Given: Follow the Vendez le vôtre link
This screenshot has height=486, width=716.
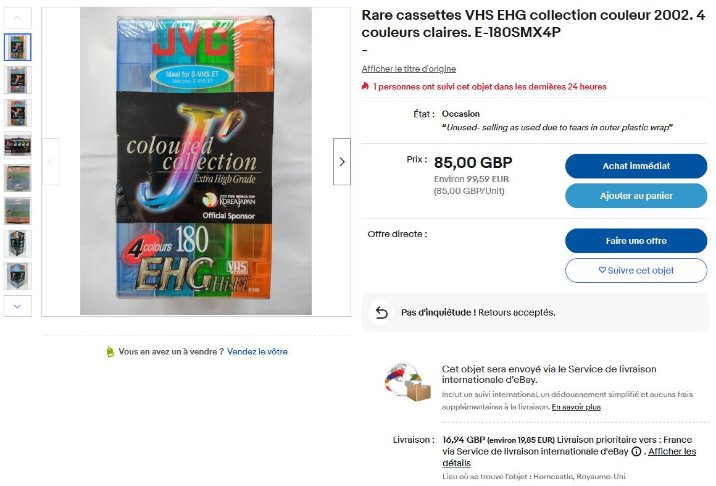Looking at the screenshot, I should pyautogui.click(x=257, y=352).
